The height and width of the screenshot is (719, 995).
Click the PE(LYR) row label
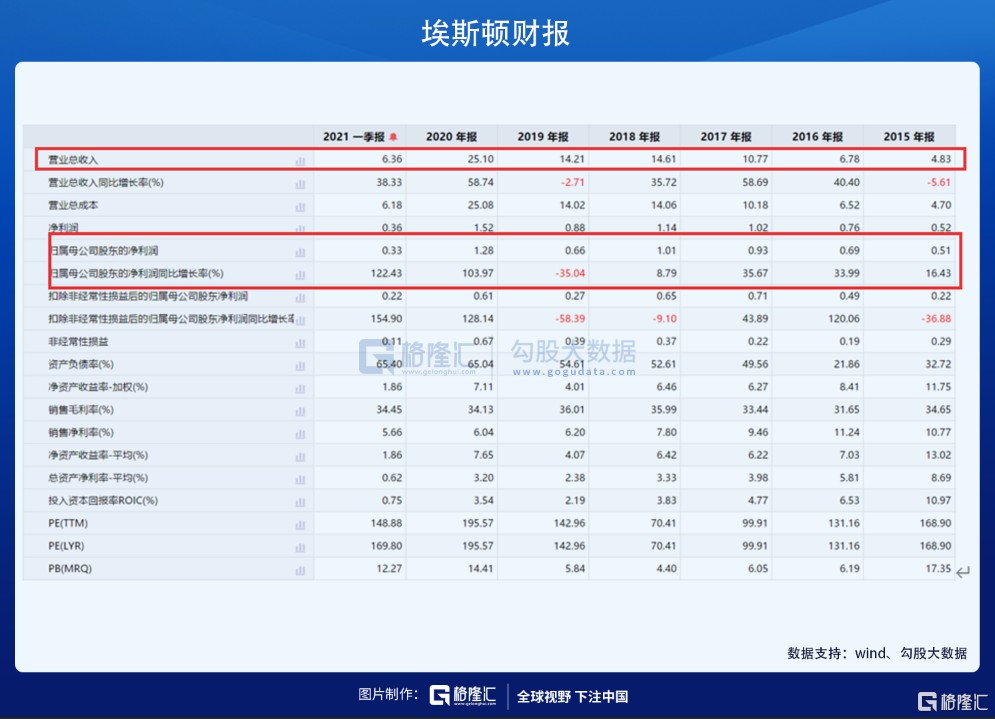pos(68,547)
